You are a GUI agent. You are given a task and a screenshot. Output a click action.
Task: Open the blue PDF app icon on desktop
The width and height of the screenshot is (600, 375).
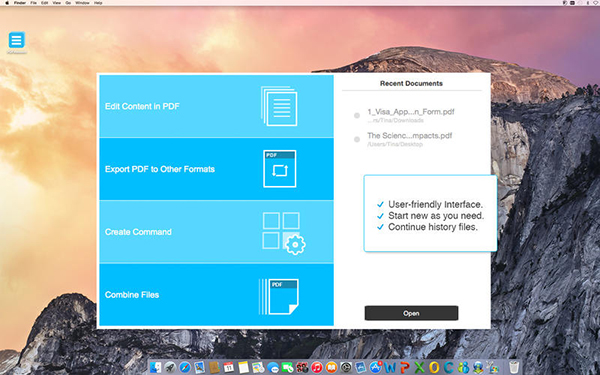pyautogui.click(x=16, y=40)
